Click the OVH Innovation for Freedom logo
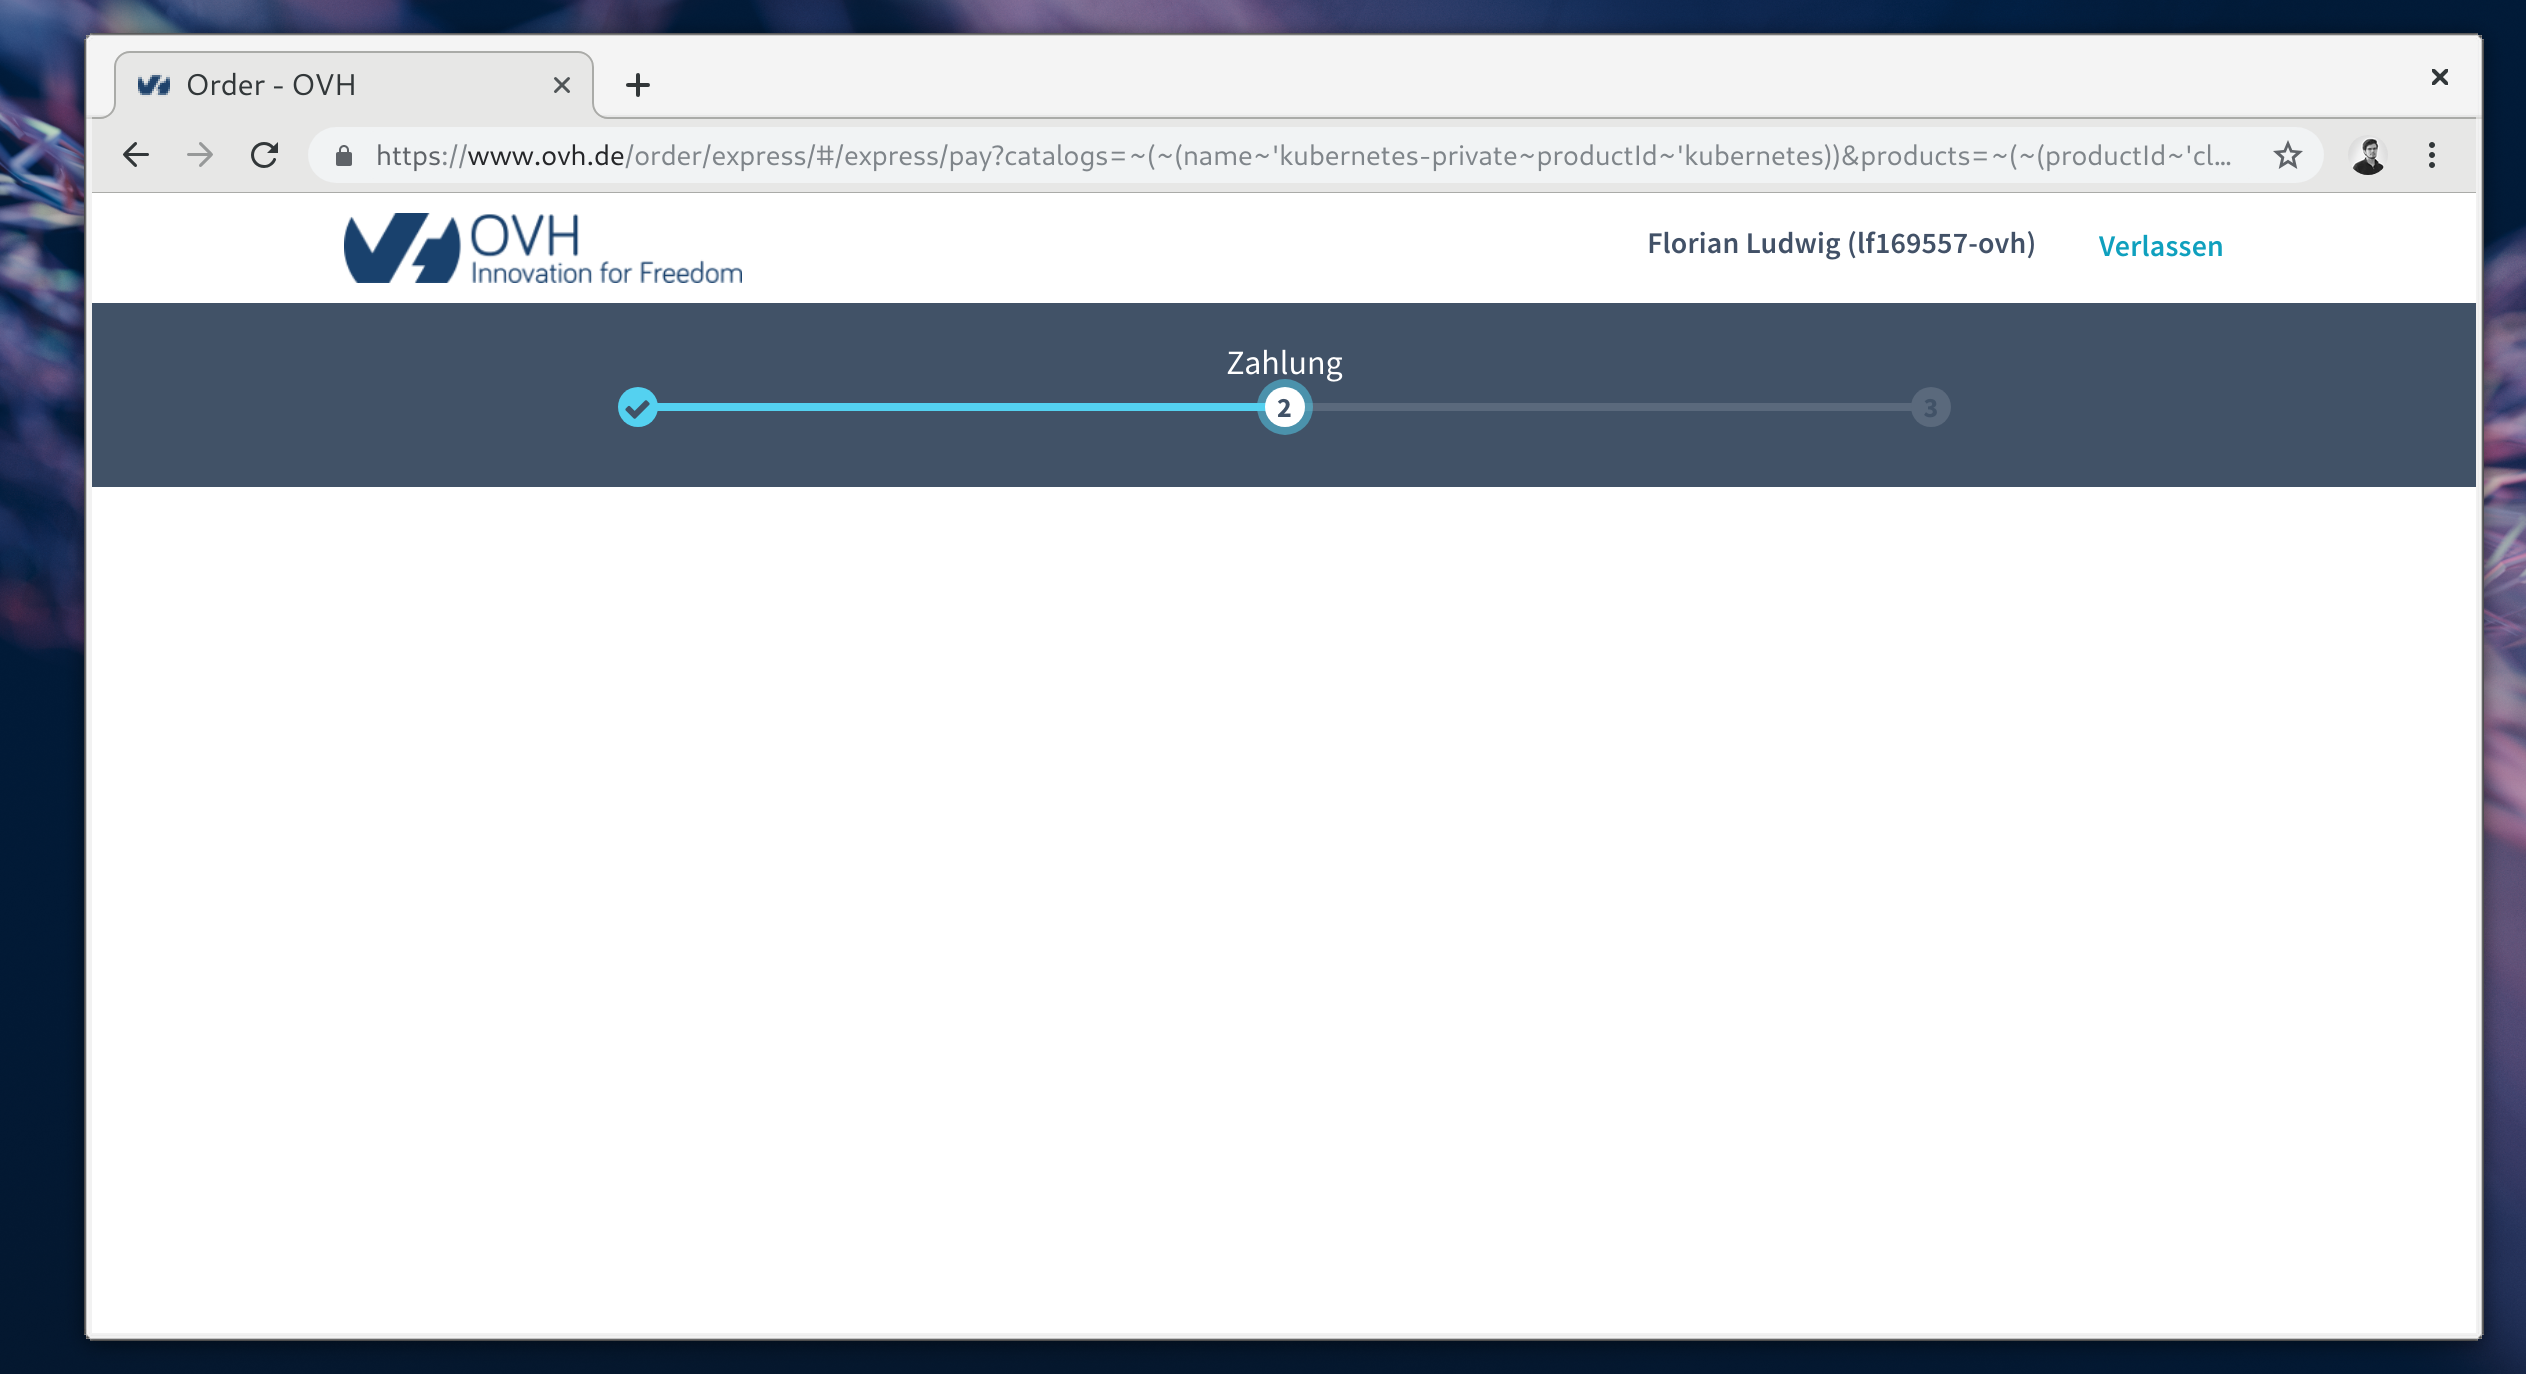This screenshot has width=2526, height=1374. pos(543,248)
